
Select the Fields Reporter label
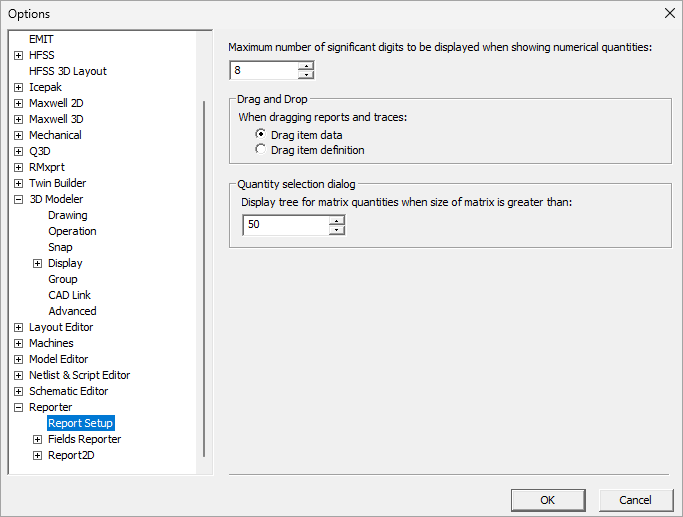[x=85, y=439]
